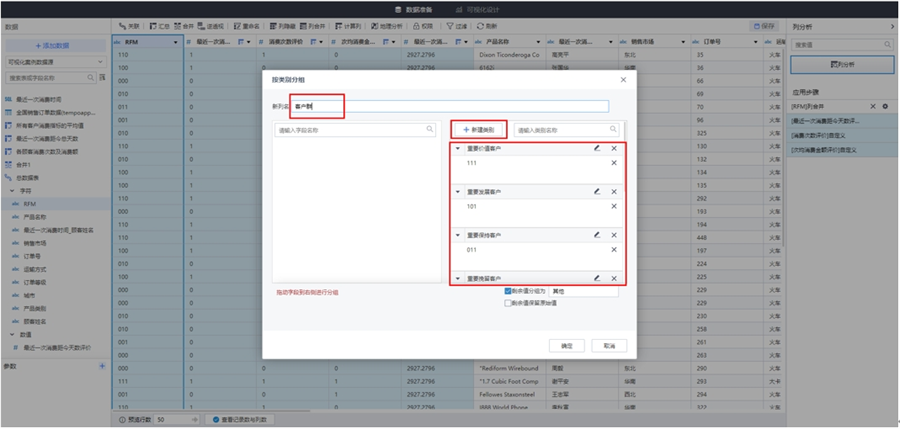The height and width of the screenshot is (429, 900).
Task: Enable the 剩余值分组为 checkbox
Action: (x=508, y=291)
